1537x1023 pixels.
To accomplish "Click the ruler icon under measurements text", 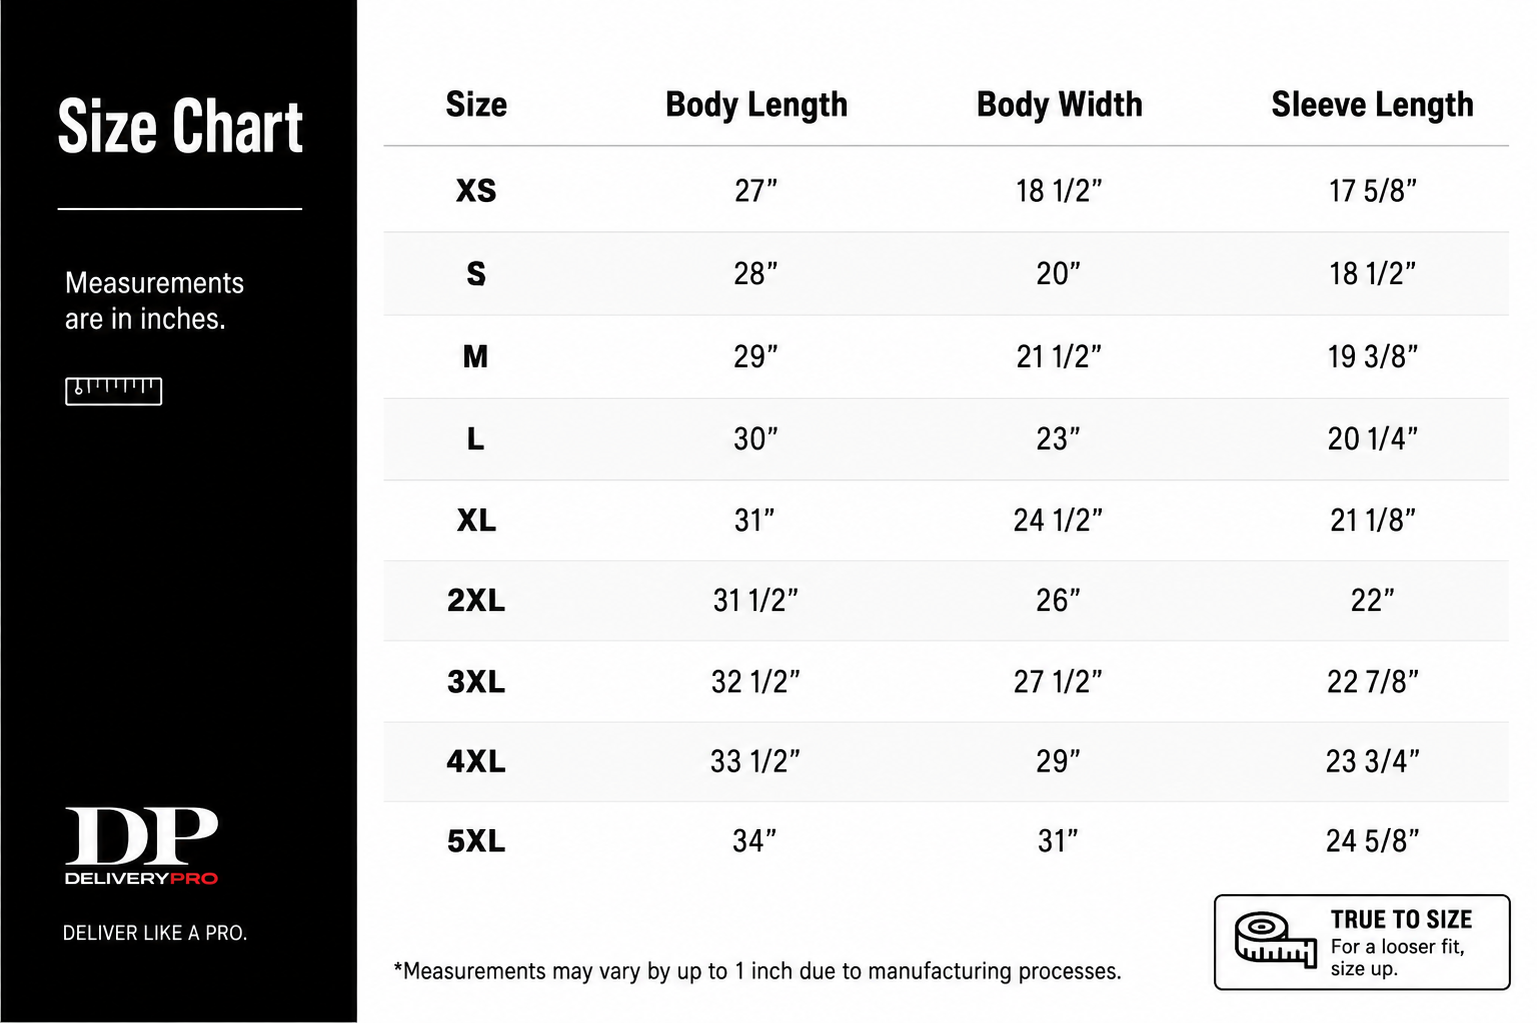I will pos(113,391).
